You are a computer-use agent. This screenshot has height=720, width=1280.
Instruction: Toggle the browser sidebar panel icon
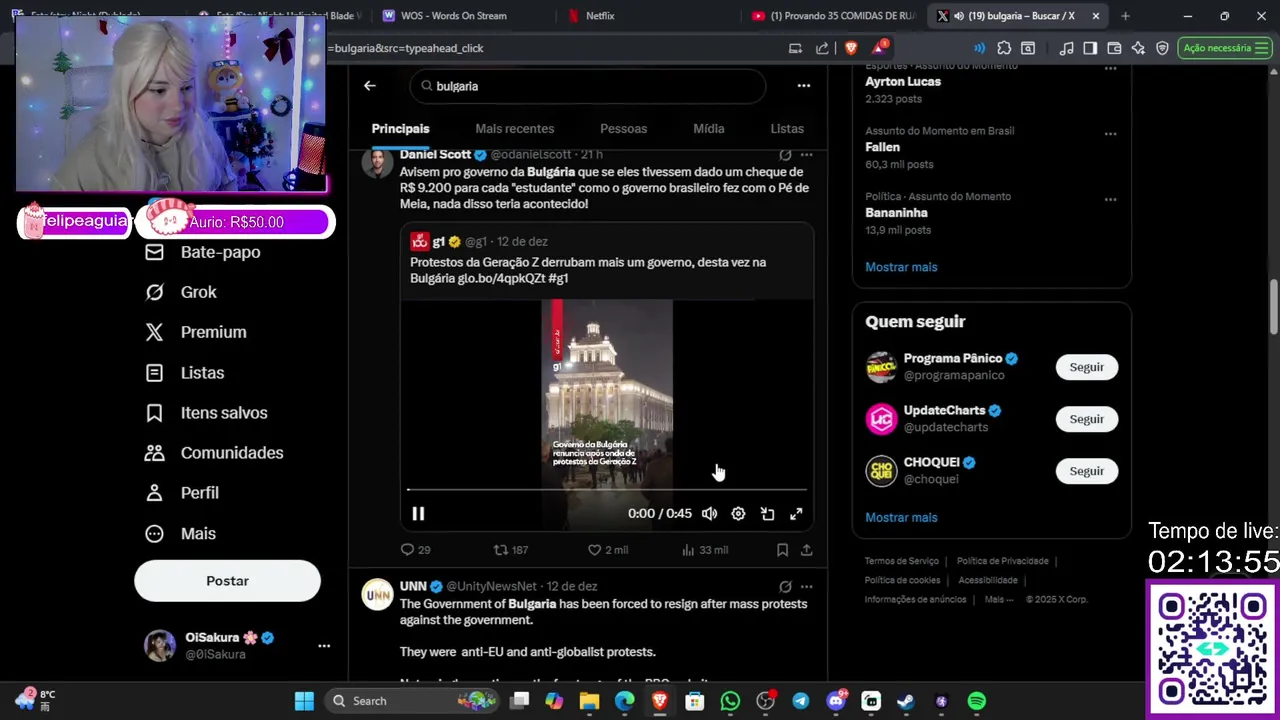(1090, 48)
